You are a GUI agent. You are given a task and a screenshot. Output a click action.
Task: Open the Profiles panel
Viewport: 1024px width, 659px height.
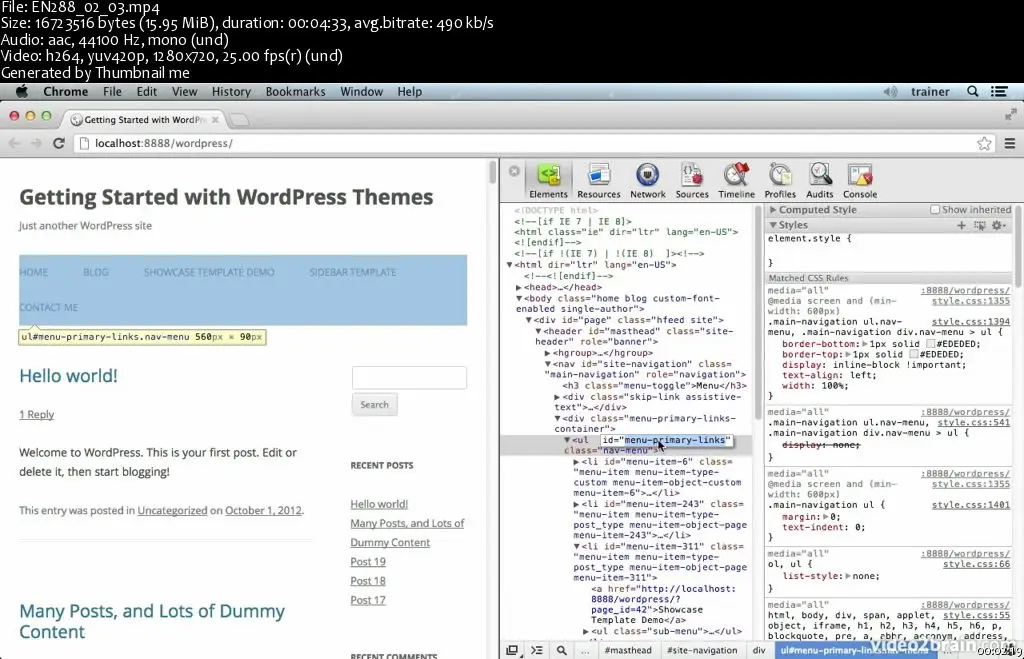click(x=780, y=180)
